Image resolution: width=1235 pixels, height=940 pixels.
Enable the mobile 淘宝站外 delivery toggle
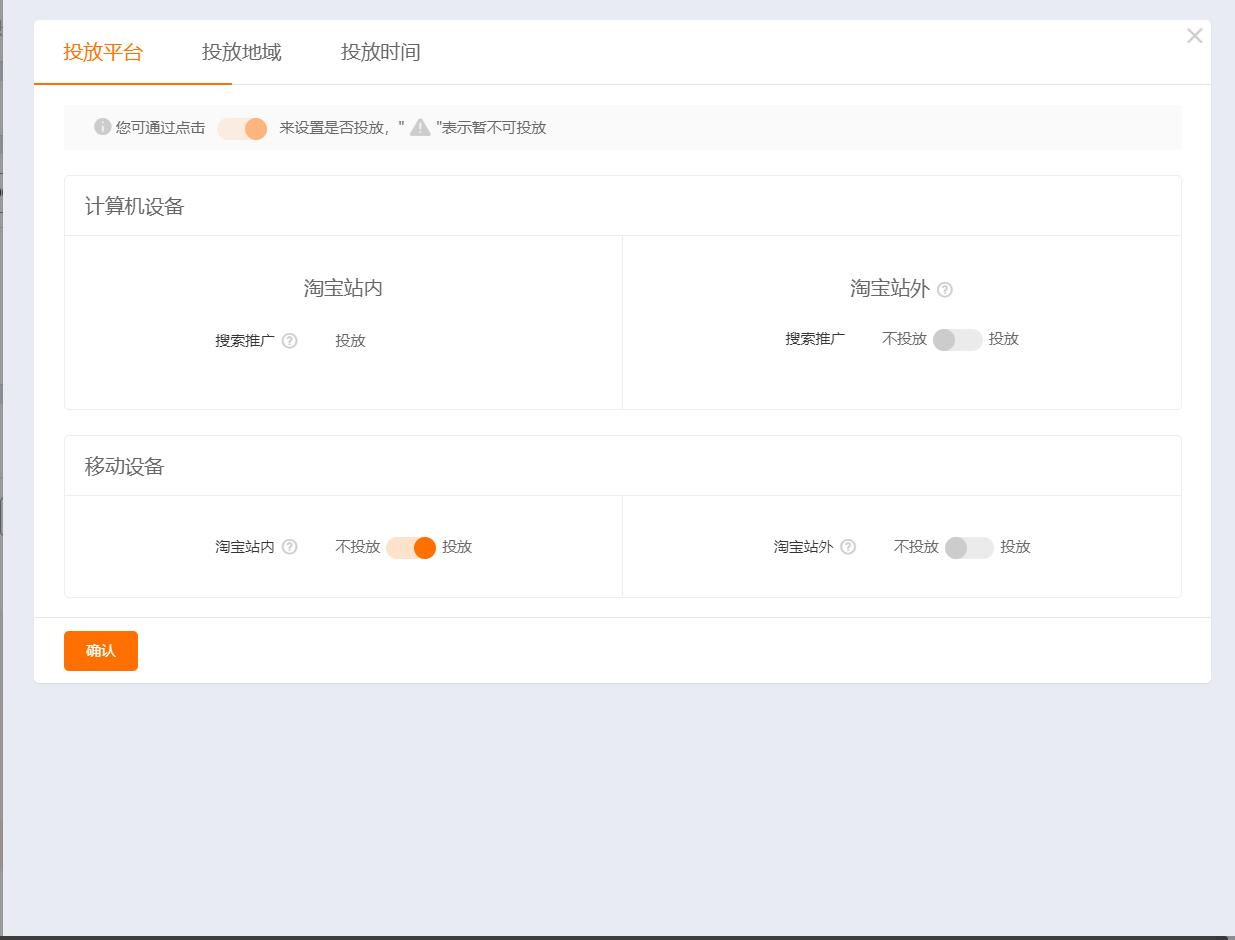point(966,547)
